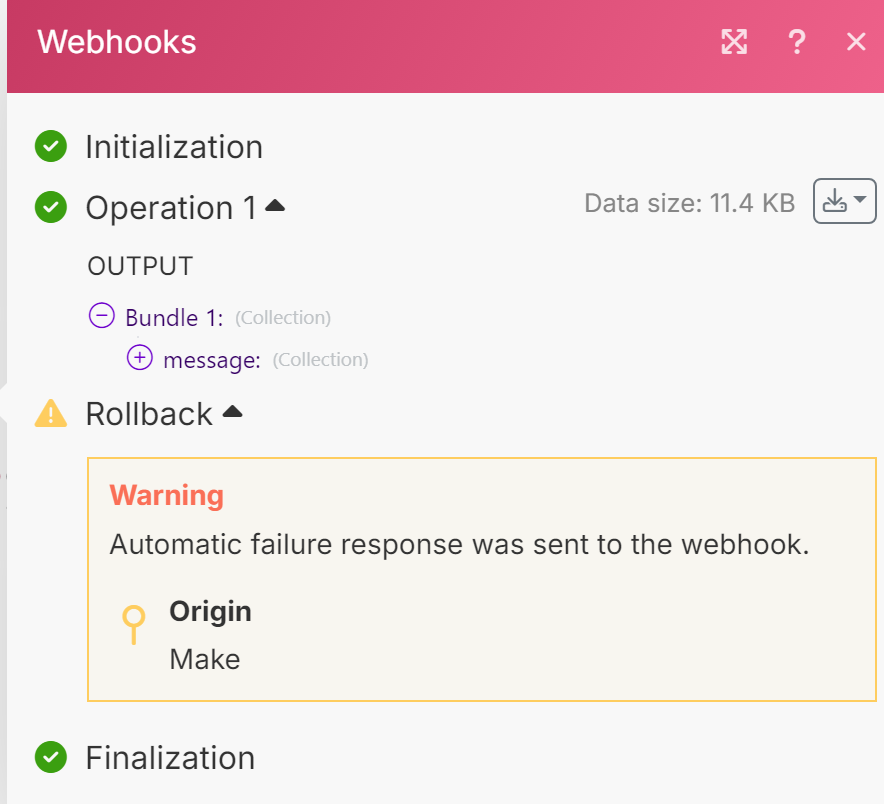
Task: Click the Webhooks title bar
Action: 116,42
